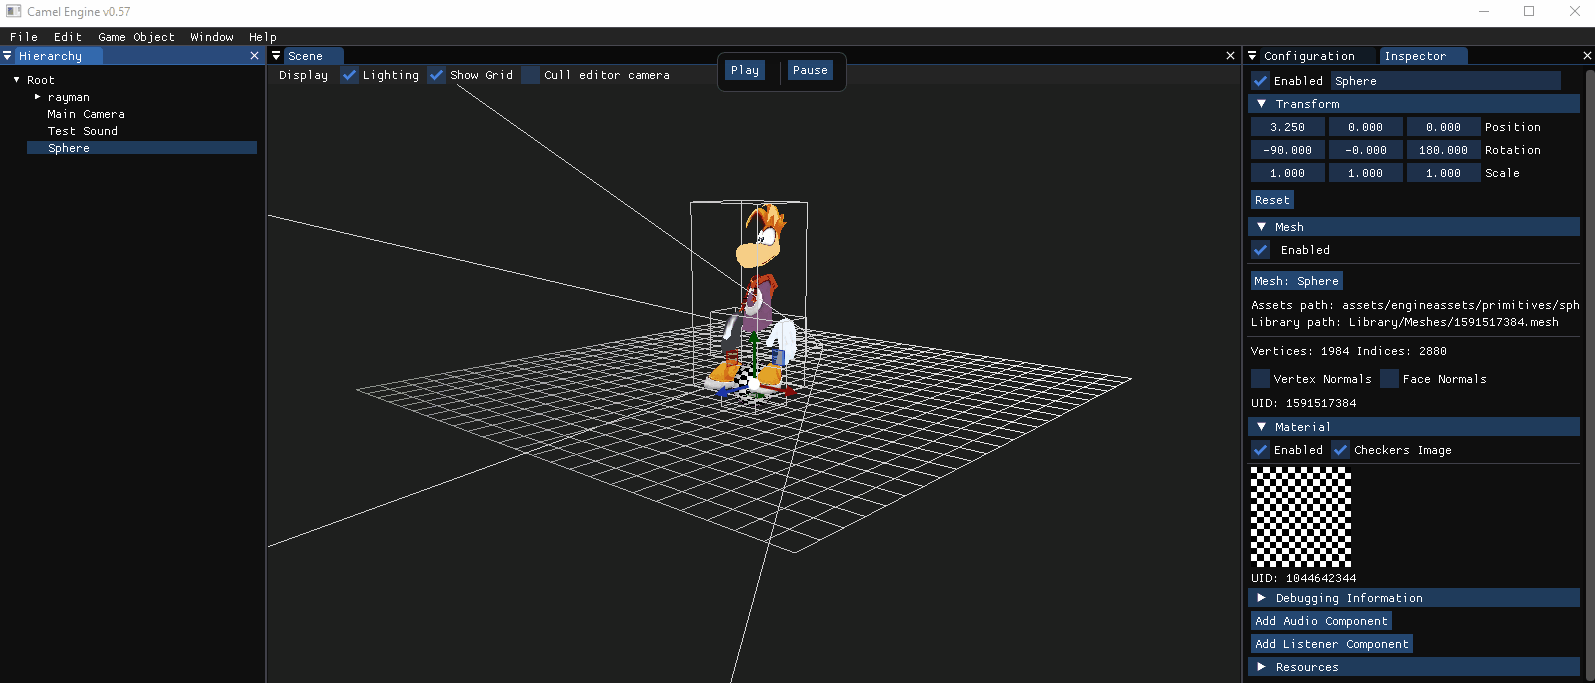Click the Configuration panel dropdown triangle icon
This screenshot has height=683, width=1595.
[x=1252, y=56]
